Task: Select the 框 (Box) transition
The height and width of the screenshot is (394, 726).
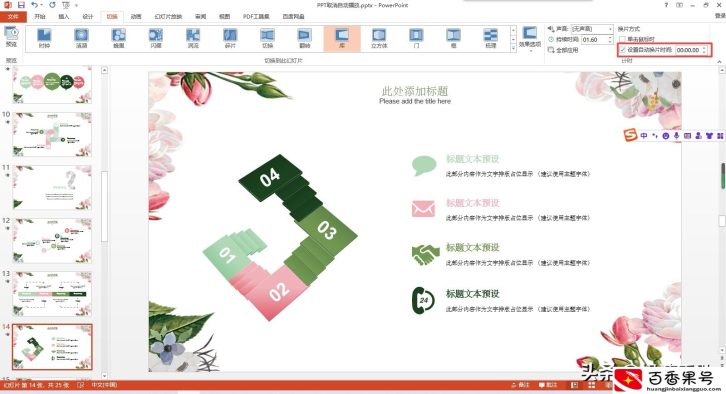Action: (453, 38)
